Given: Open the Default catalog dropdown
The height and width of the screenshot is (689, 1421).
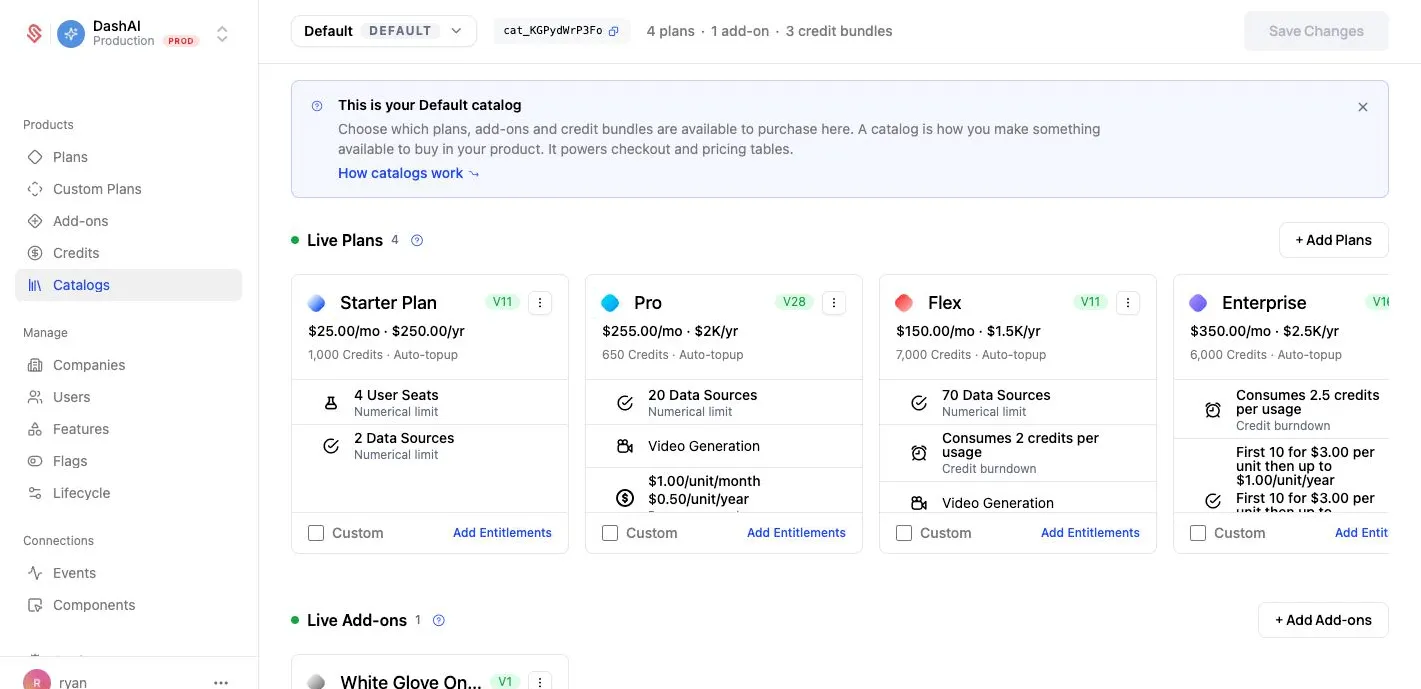Looking at the screenshot, I should pos(384,31).
